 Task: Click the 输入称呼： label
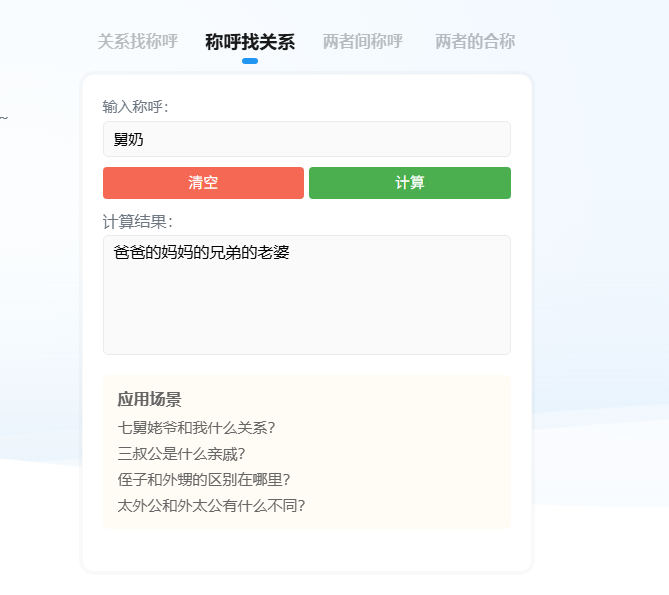pyautogui.click(x=135, y=107)
